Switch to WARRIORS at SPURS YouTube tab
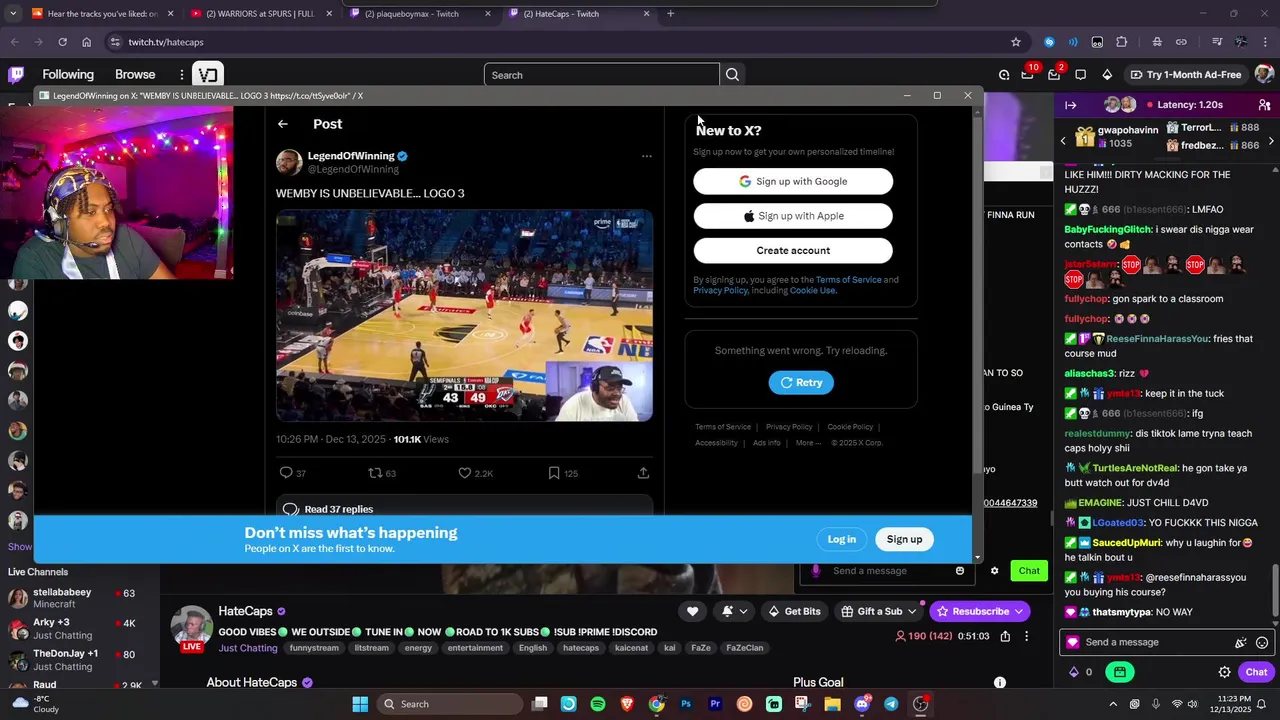The width and height of the screenshot is (1280, 720). 261,14
